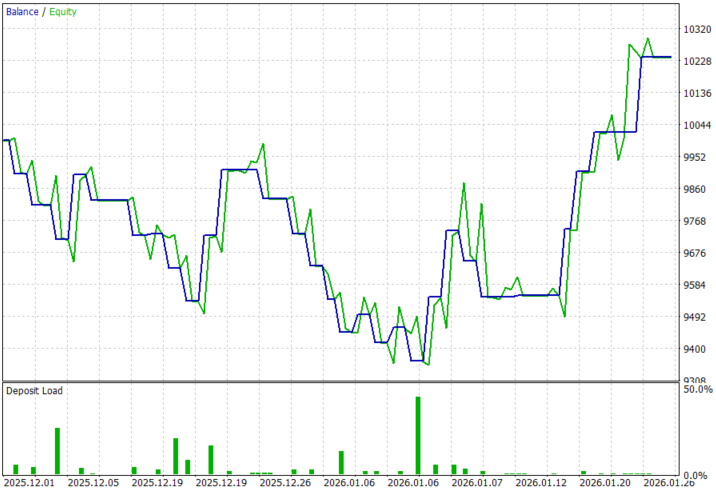
Task: Click the 9860 axis value
Action: pyautogui.click(x=697, y=189)
